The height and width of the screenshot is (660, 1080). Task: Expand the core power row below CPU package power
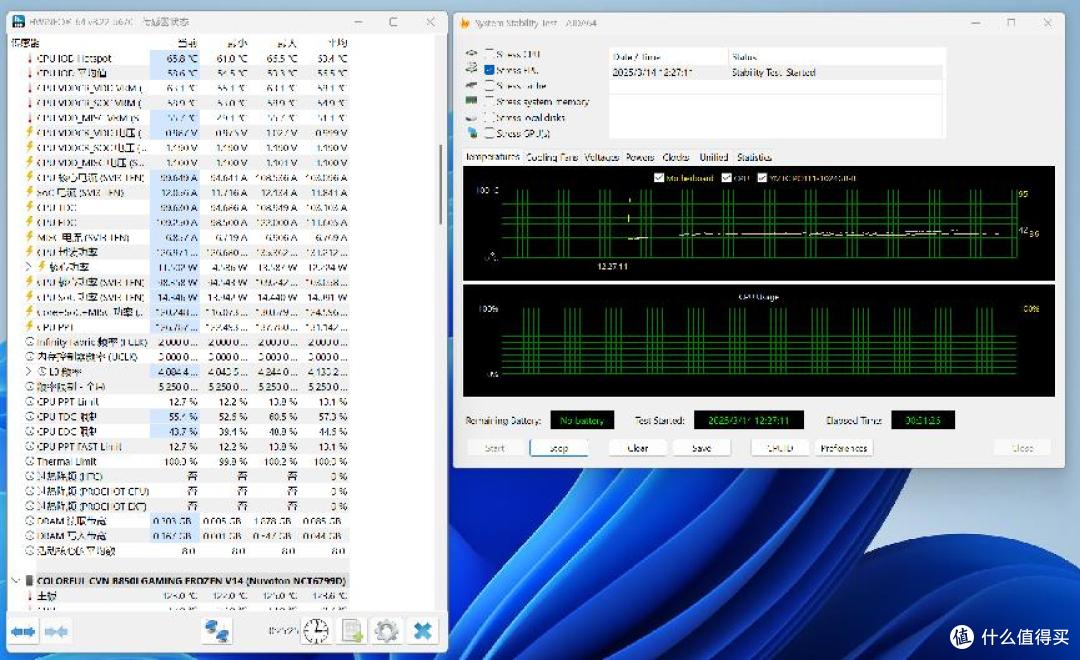pyautogui.click(x=28, y=267)
